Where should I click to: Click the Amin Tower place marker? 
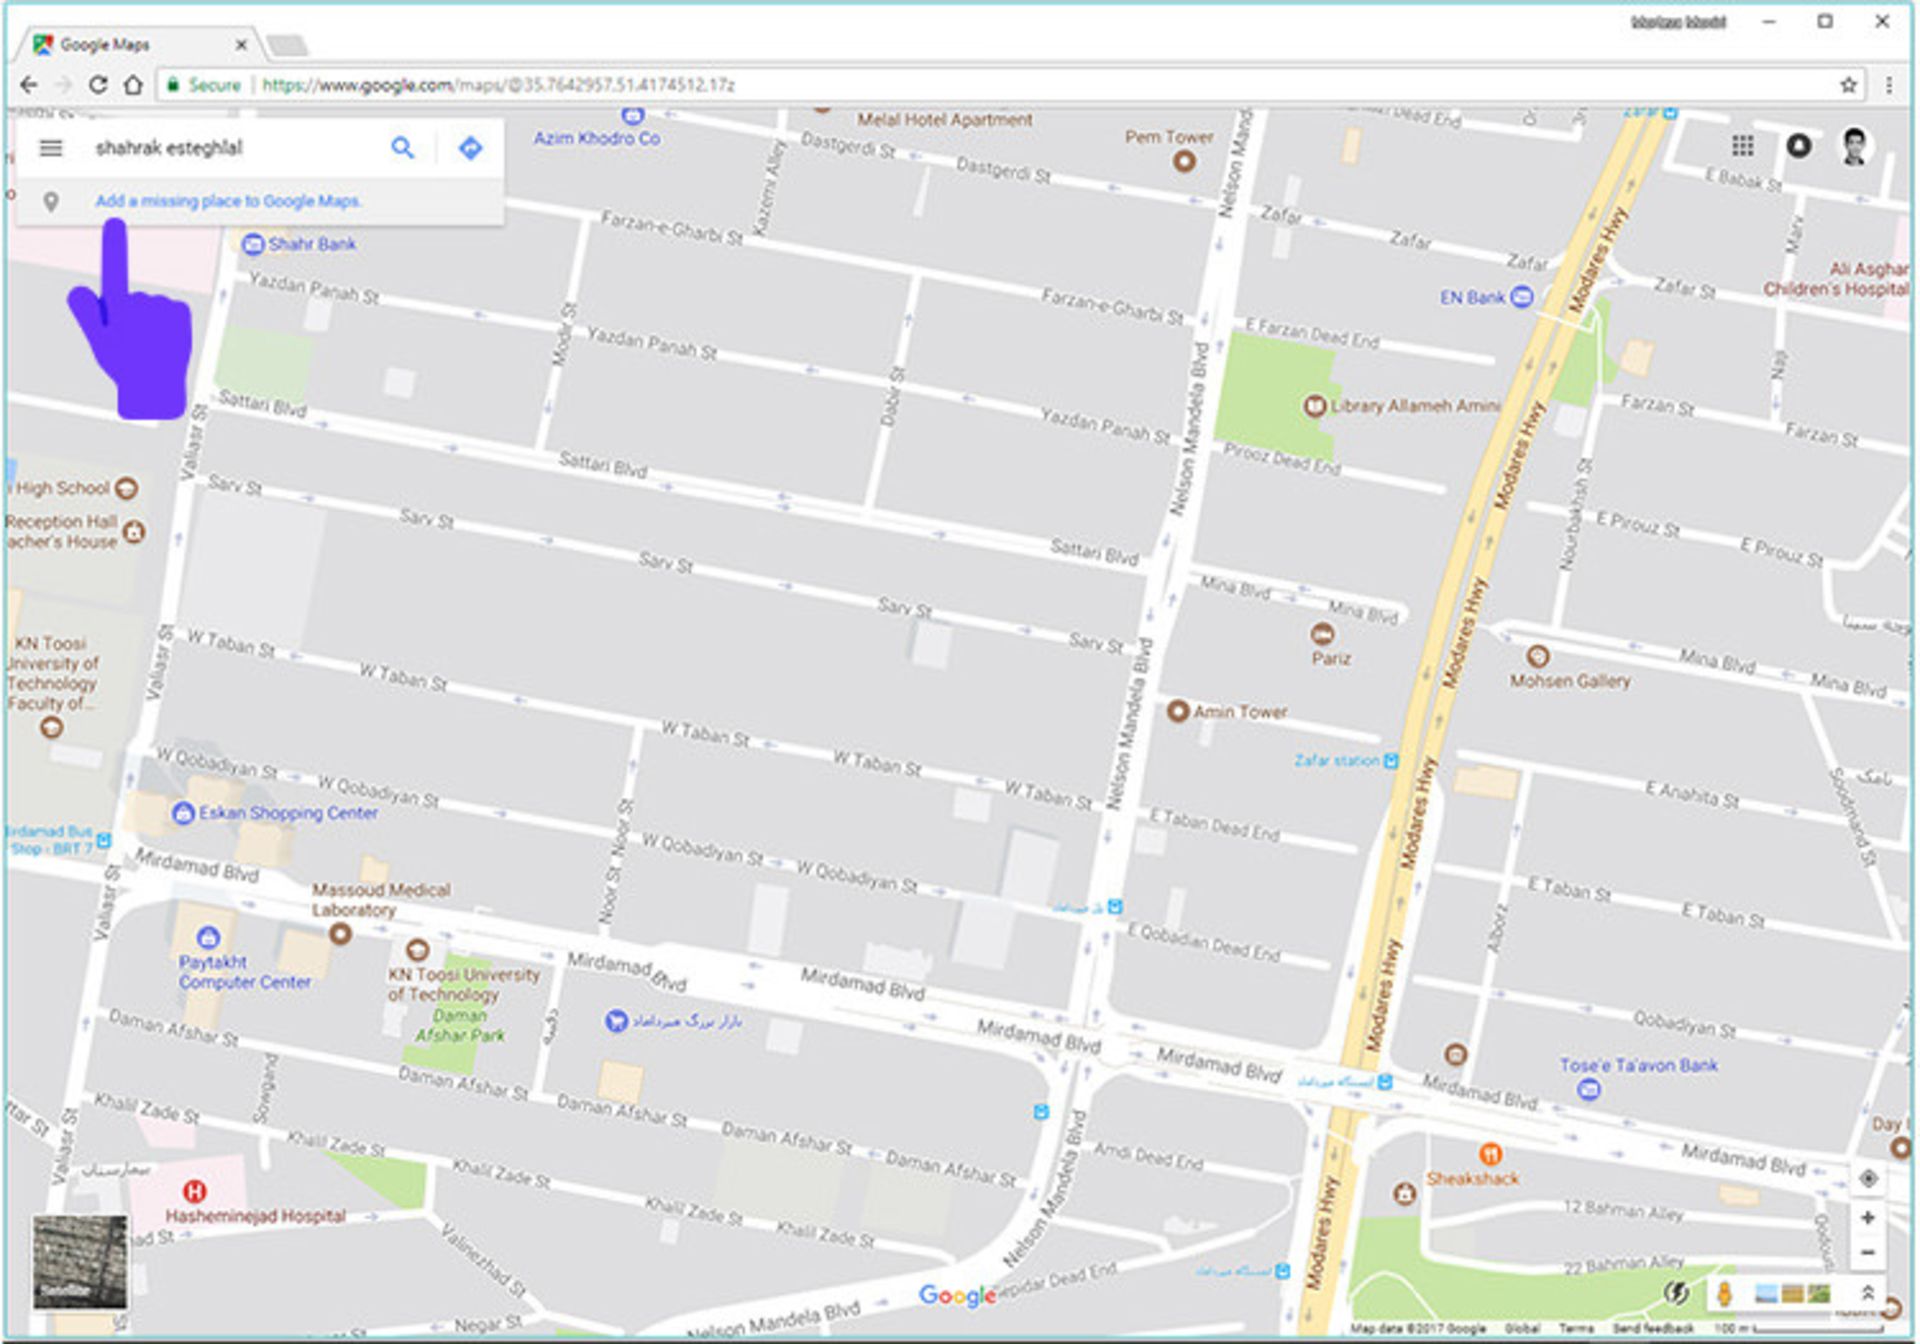click(x=1178, y=711)
